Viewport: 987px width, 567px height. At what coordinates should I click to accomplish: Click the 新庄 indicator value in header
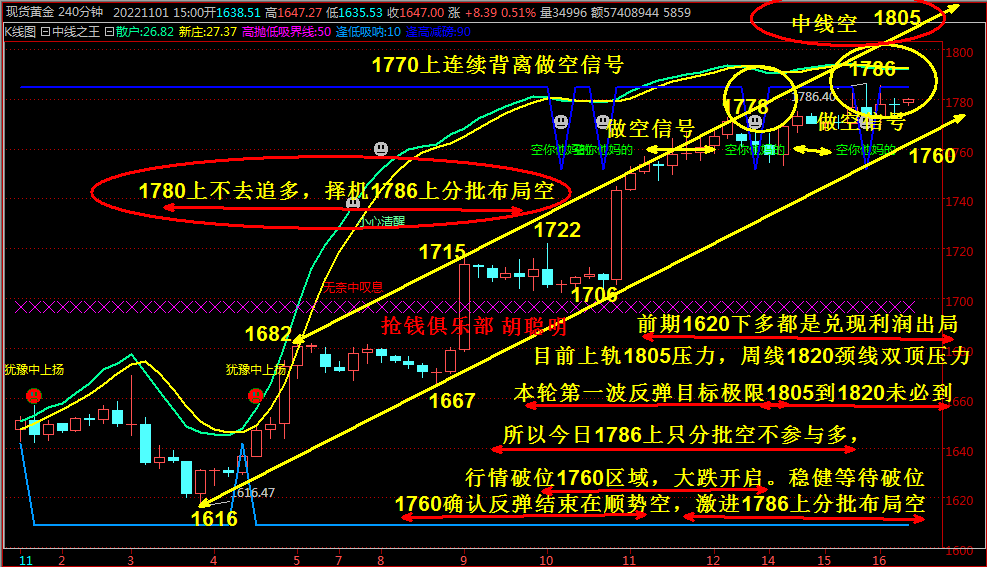208,31
